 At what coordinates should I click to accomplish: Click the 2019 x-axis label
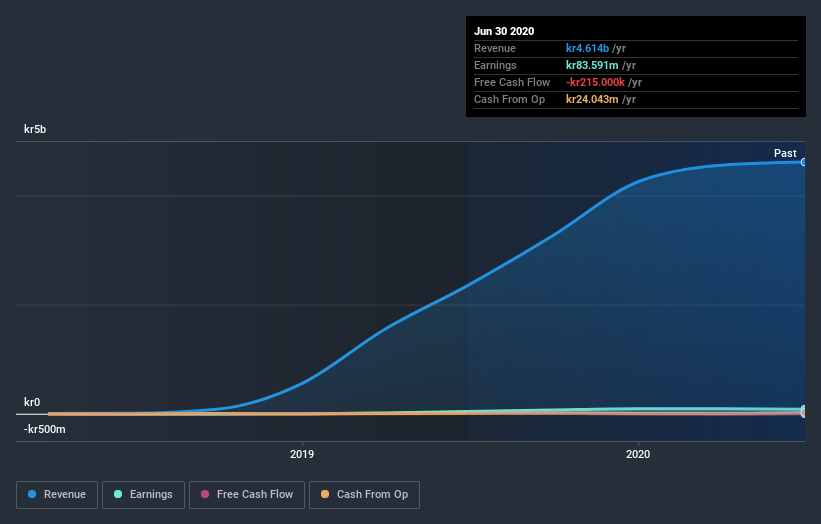pyautogui.click(x=302, y=454)
